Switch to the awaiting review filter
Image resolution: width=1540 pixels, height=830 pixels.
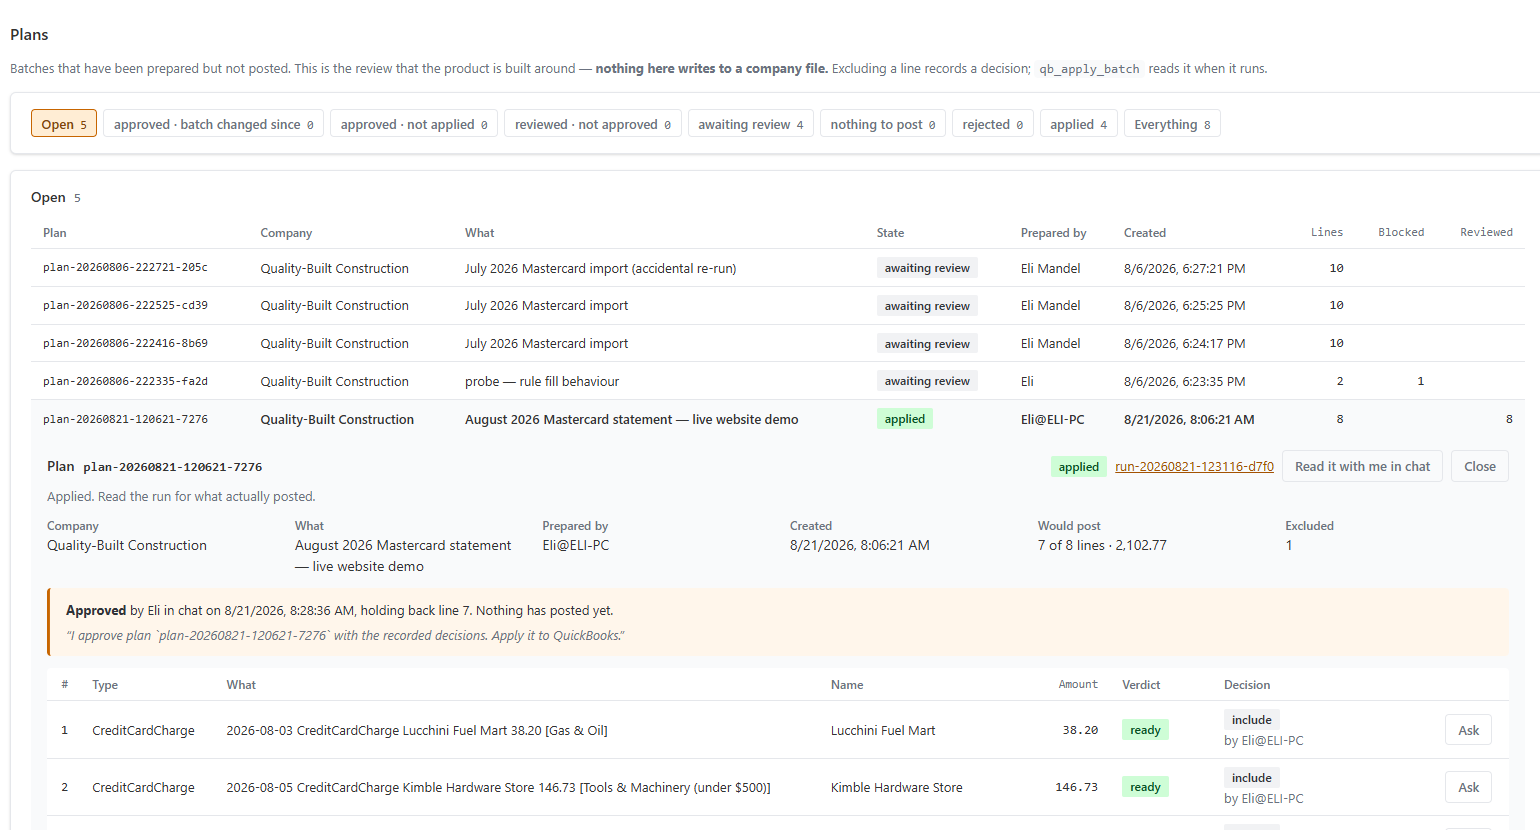point(750,124)
